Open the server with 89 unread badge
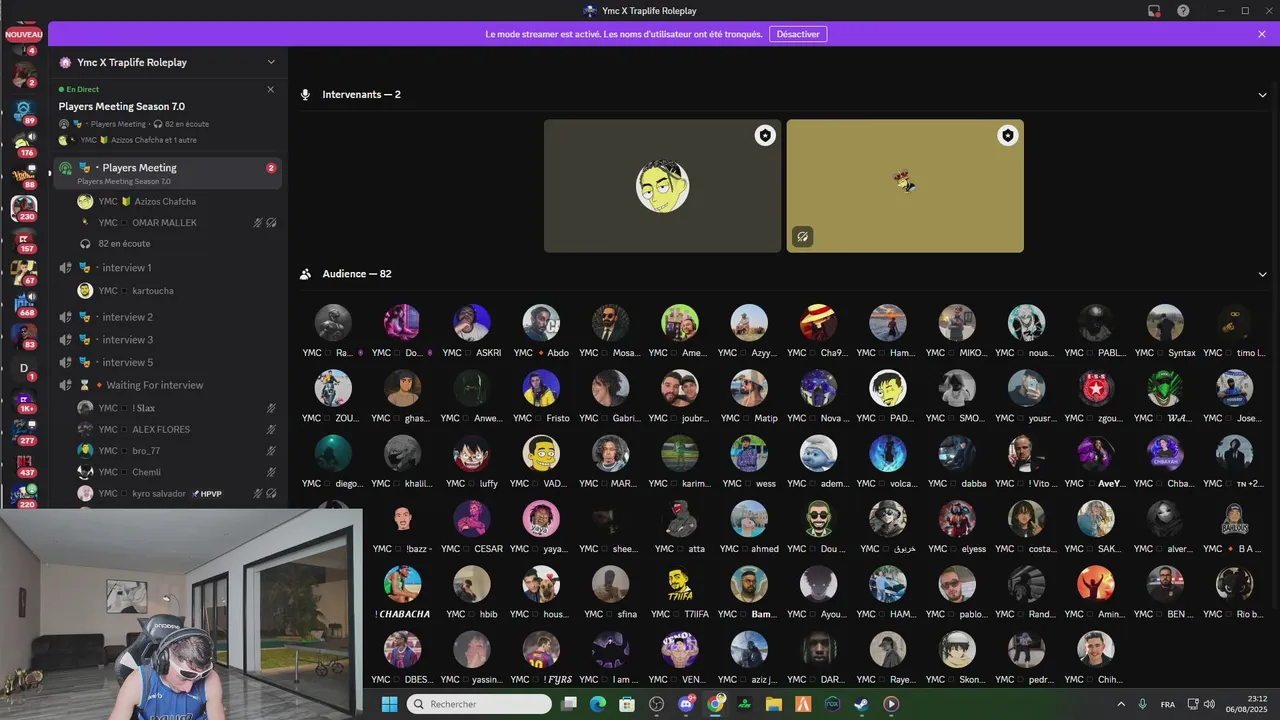The width and height of the screenshot is (1280, 720). coord(23,111)
